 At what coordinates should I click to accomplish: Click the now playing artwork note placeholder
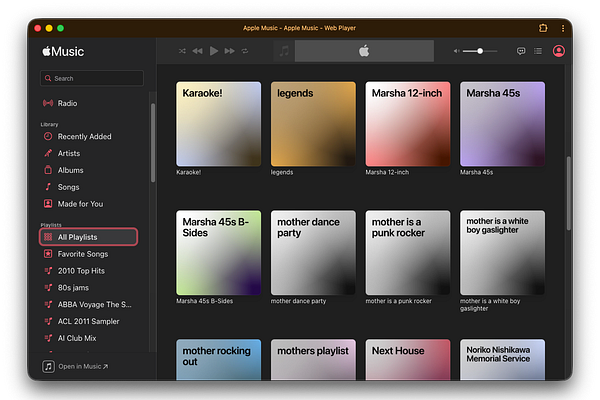(284, 51)
